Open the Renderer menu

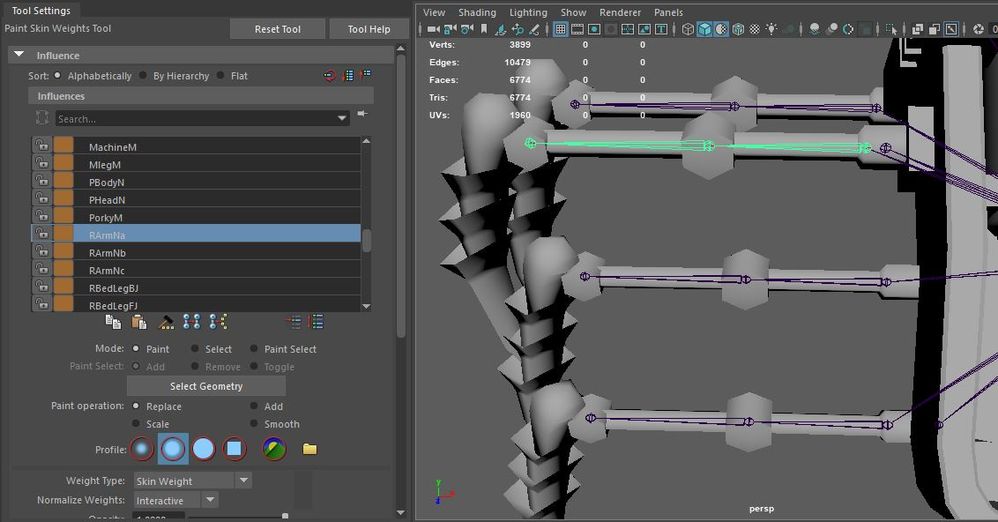620,12
